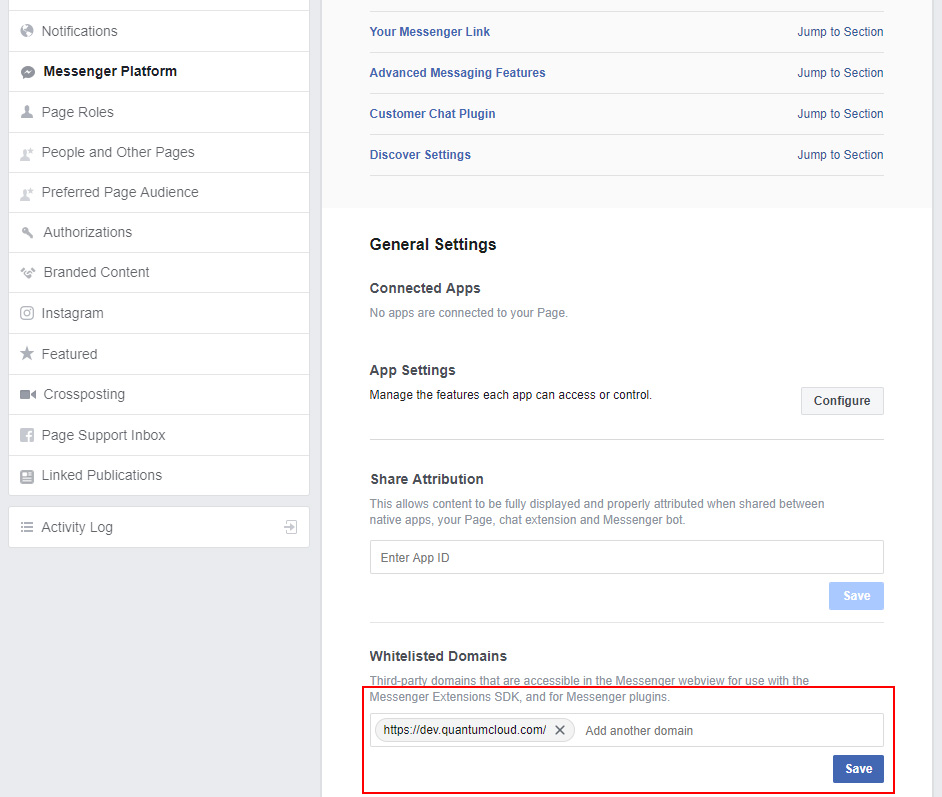Viewport: 942px width, 797px height.
Task: Click the Crossposting video camera icon
Action: pos(28,394)
